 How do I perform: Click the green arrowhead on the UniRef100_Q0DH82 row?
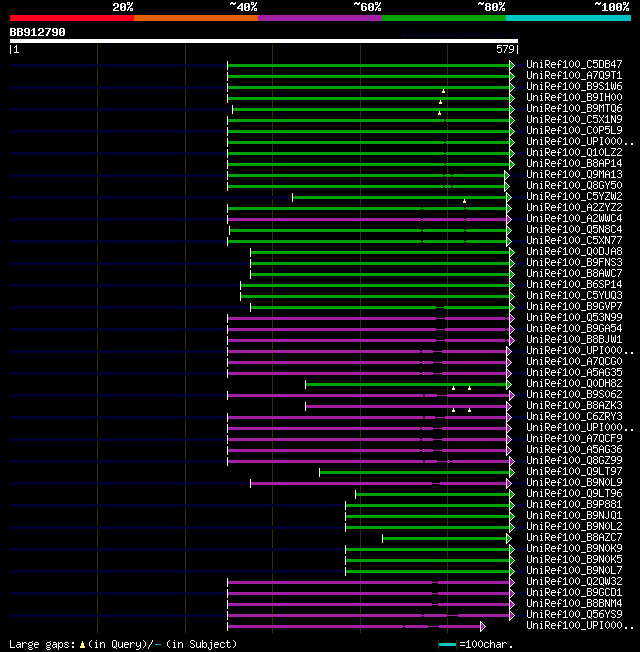coord(509,384)
